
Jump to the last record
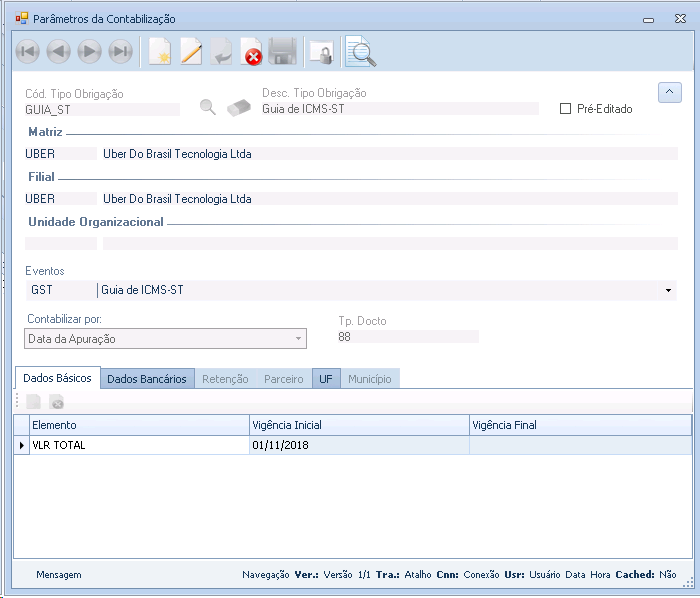point(121,52)
